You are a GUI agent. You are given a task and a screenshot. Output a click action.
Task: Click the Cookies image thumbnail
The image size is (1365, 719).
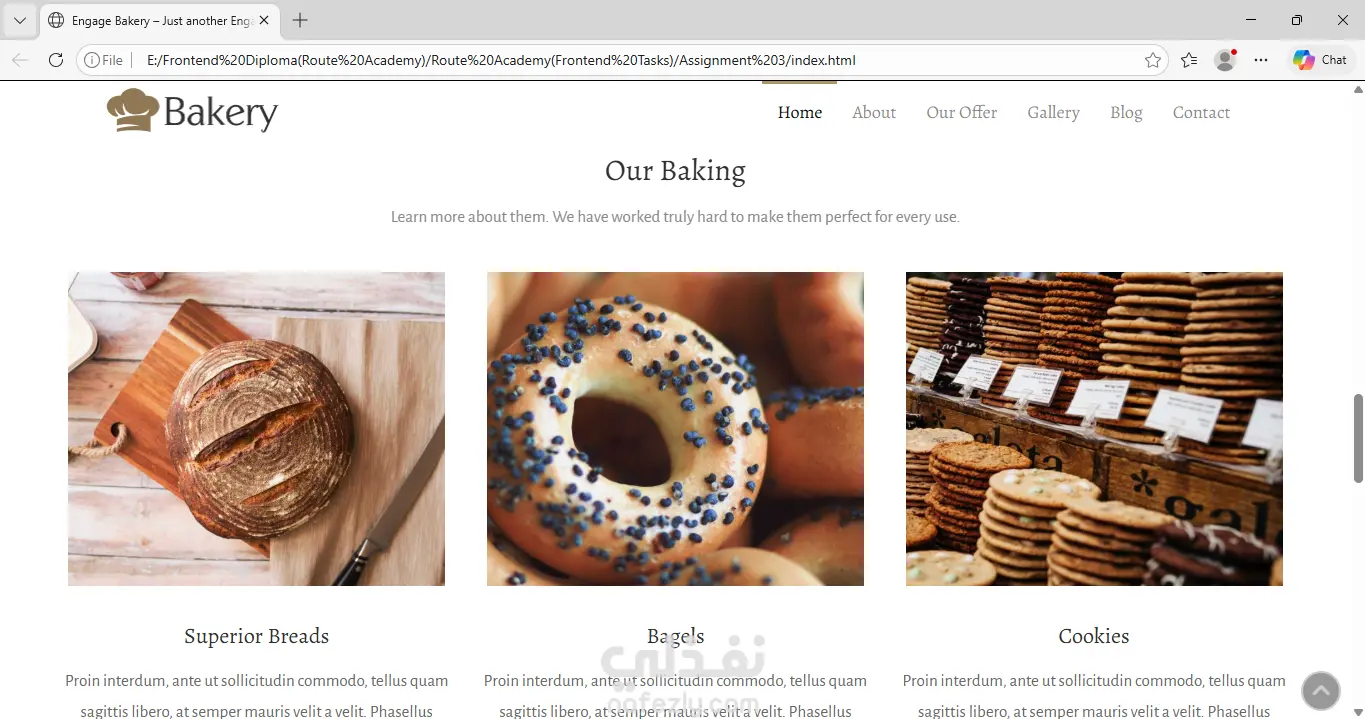tap(1094, 429)
